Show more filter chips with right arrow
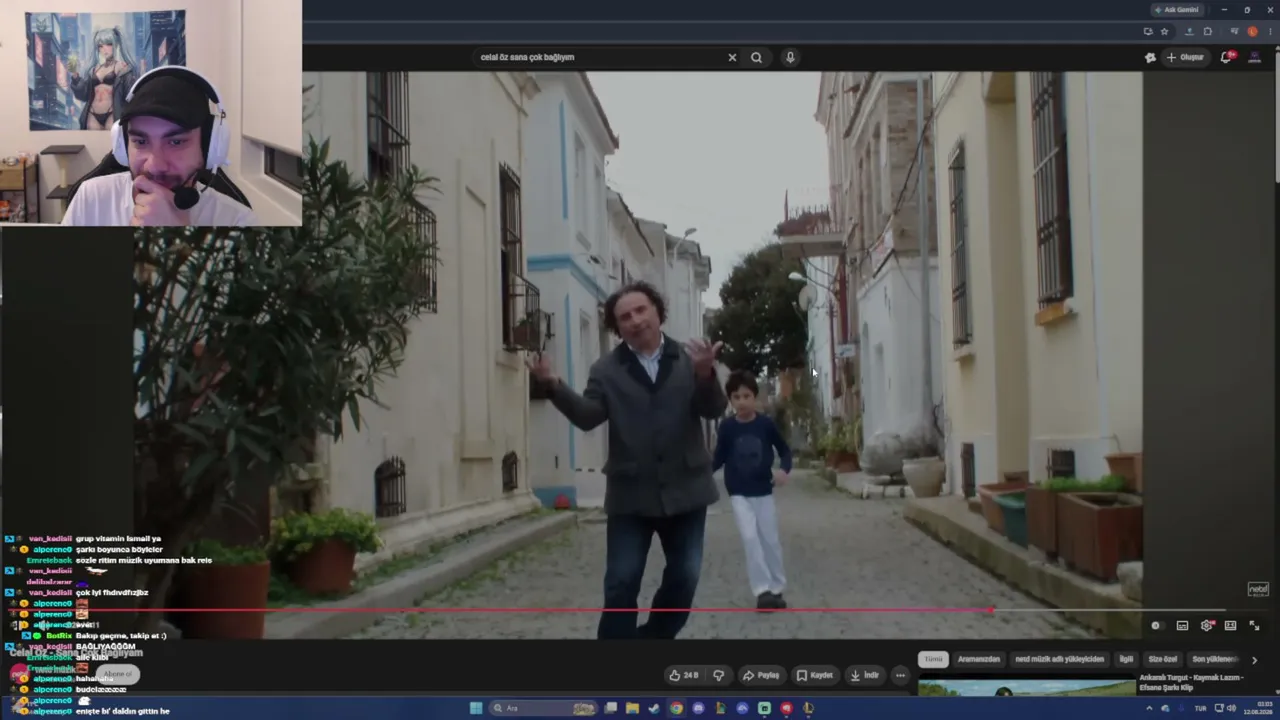Image resolution: width=1280 pixels, height=720 pixels. click(1254, 660)
